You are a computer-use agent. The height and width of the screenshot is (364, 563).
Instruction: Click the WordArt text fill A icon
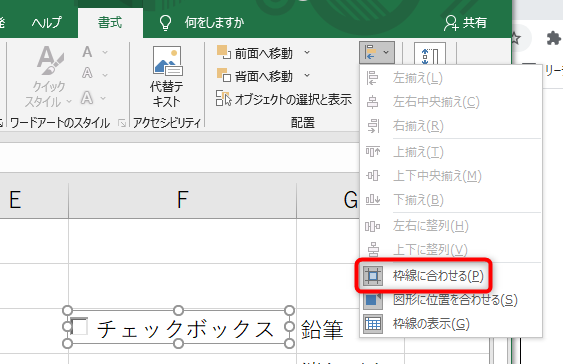(x=87, y=52)
